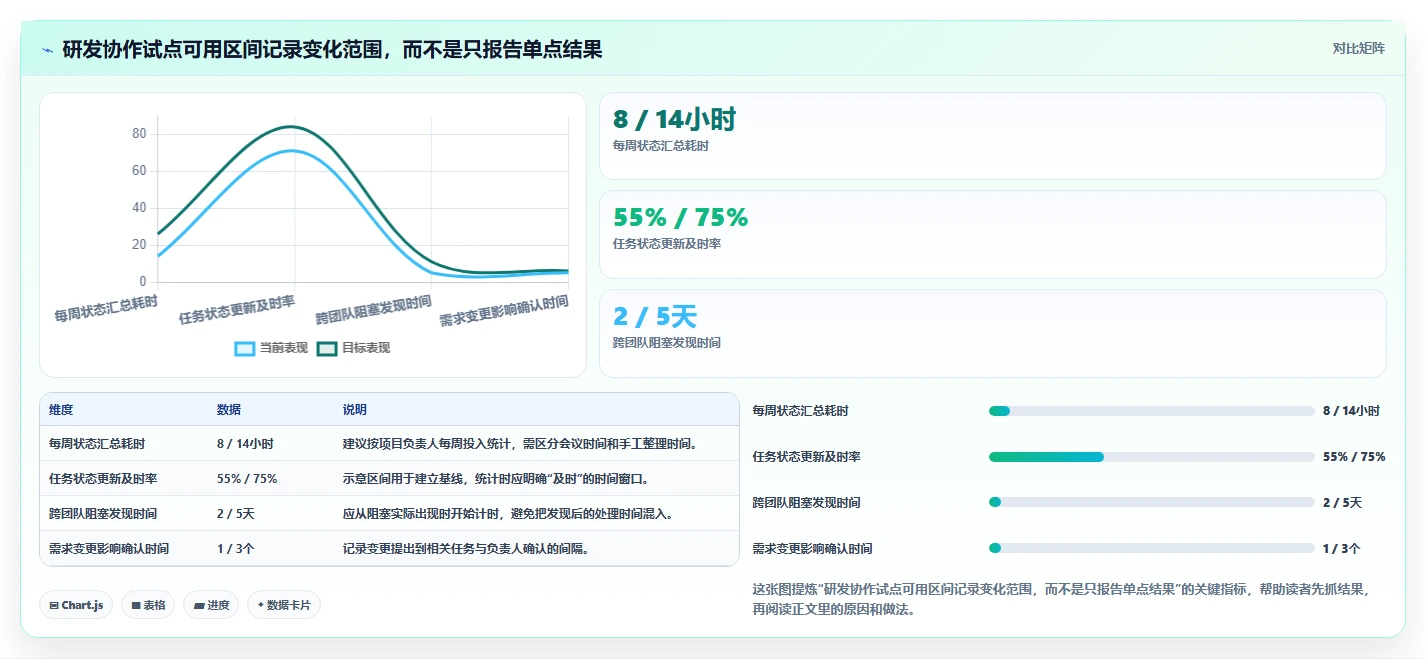Select table cell 任务状态更新及时率

click(103, 479)
